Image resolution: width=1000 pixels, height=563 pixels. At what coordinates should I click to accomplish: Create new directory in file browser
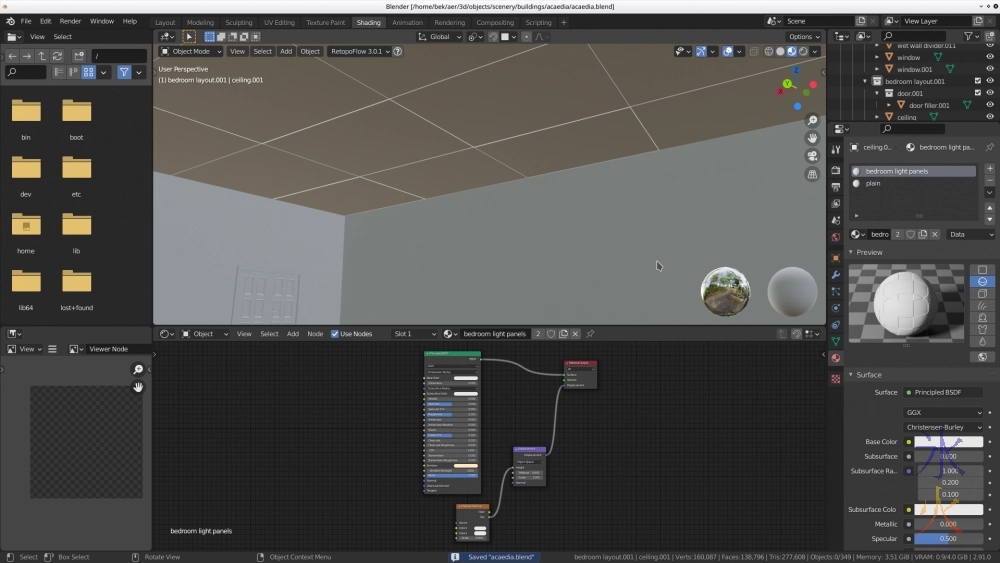pos(79,56)
